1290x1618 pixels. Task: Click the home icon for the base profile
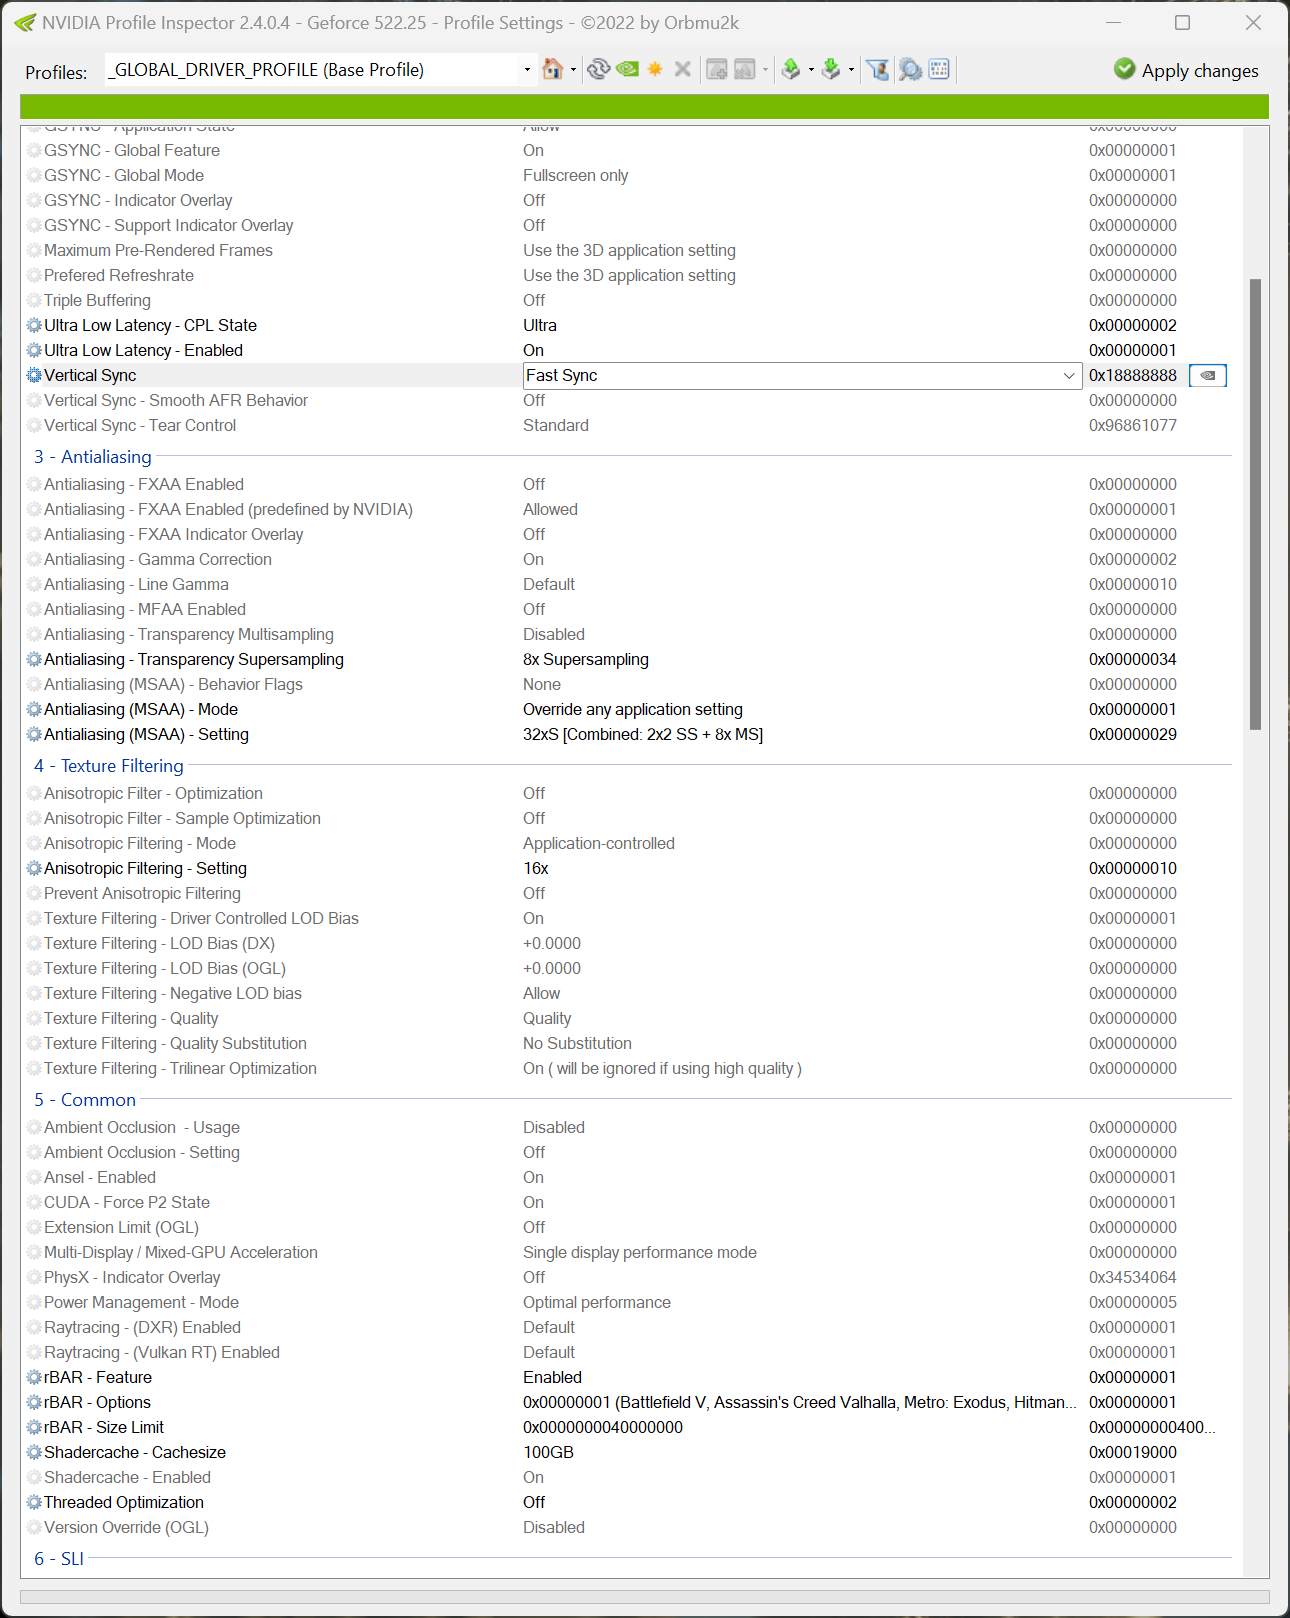click(x=552, y=69)
